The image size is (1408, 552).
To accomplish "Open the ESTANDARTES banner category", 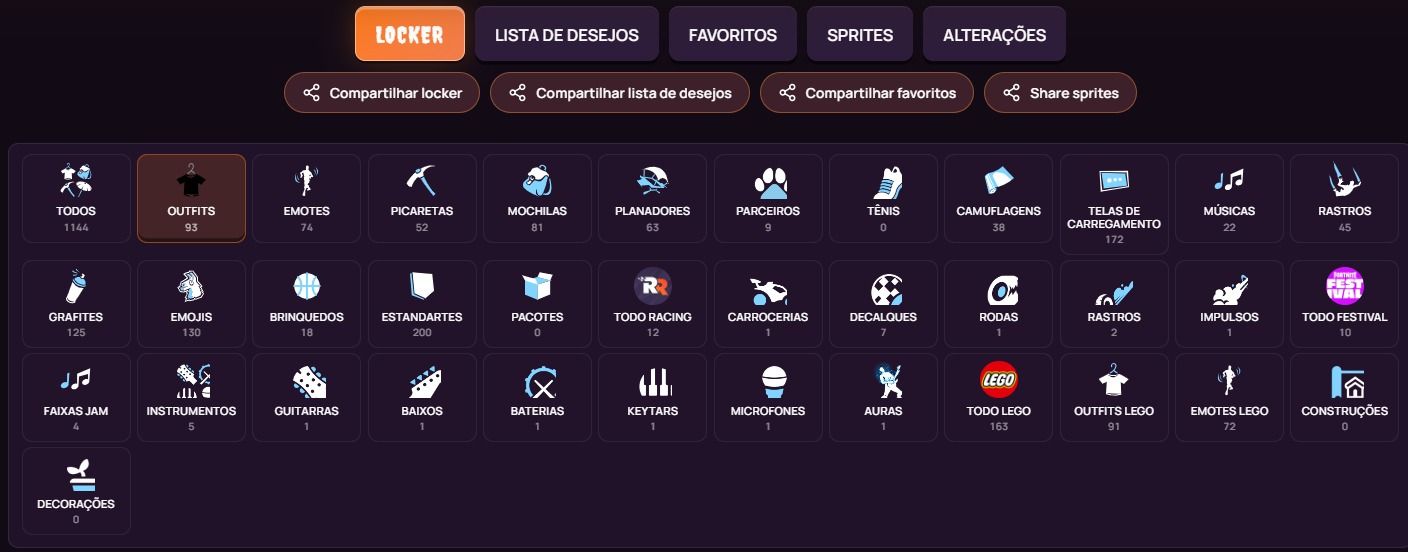I will [422, 304].
